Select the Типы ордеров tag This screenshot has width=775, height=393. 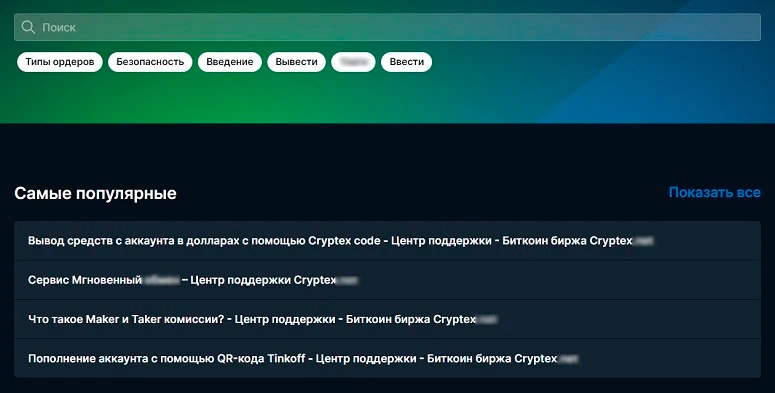[x=60, y=62]
